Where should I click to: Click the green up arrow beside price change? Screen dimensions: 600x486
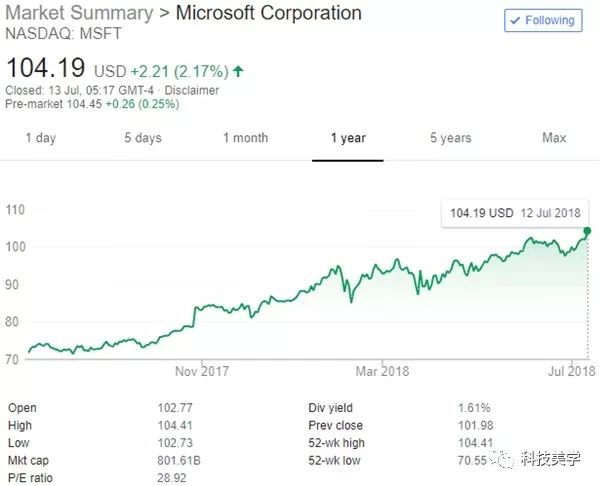[x=238, y=72]
